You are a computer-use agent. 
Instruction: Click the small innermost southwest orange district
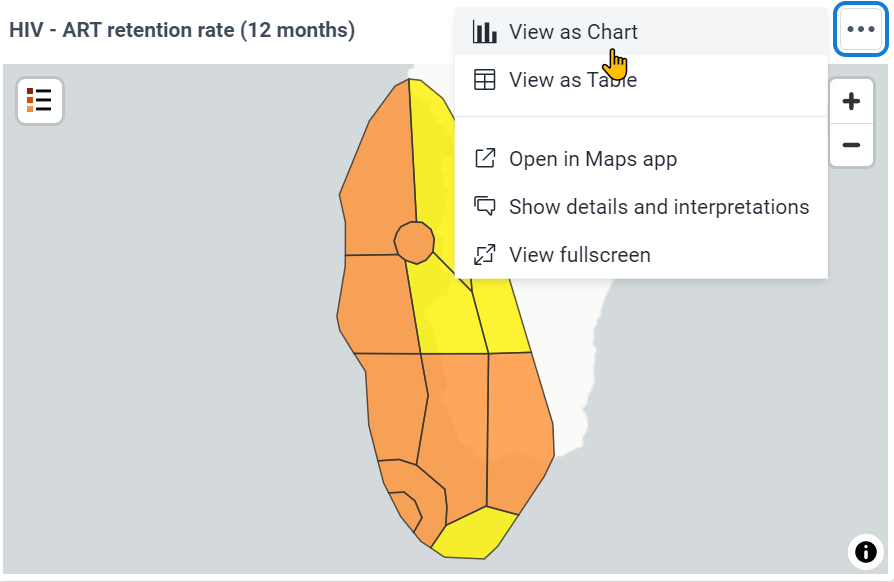407,508
